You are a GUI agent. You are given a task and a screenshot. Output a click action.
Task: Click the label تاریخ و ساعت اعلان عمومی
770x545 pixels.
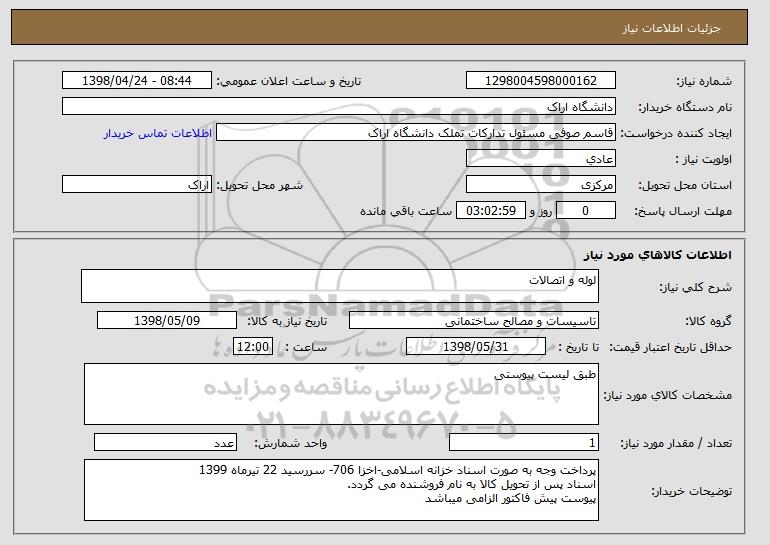pos(289,81)
